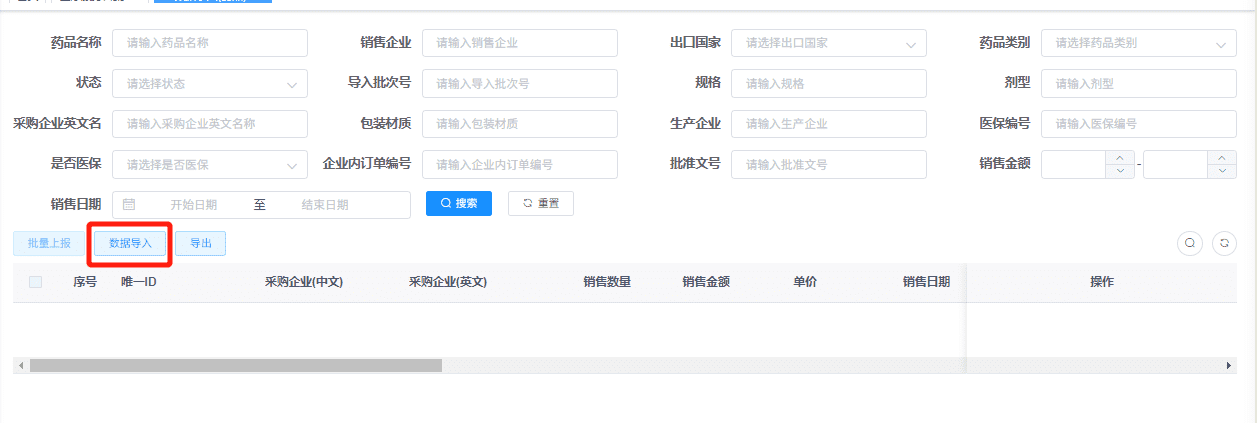Click the 数据导入 button

click(130, 243)
